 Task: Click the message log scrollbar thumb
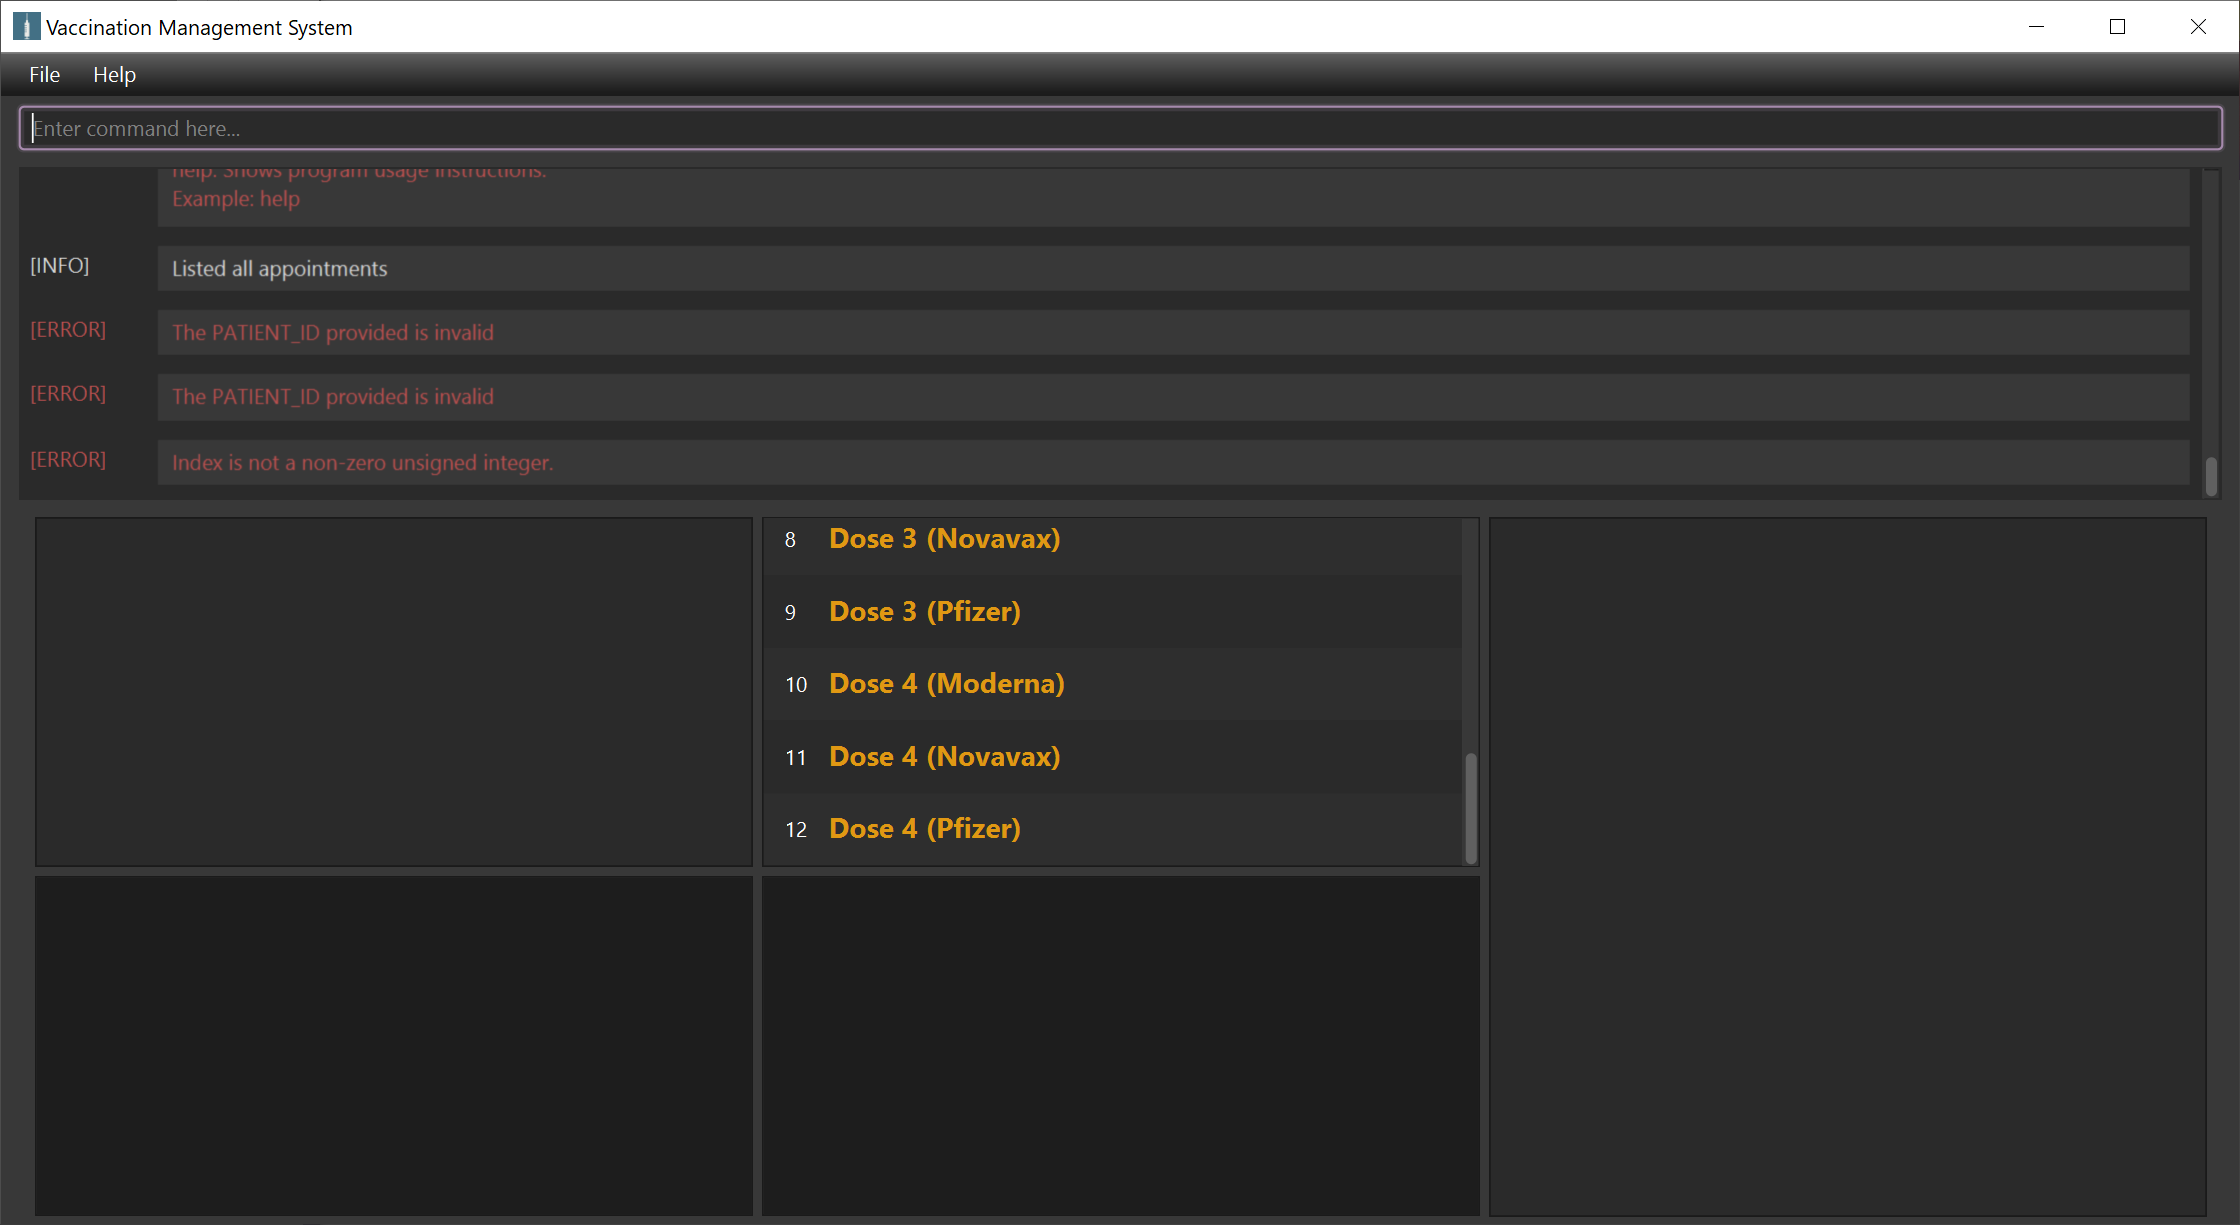2211,476
